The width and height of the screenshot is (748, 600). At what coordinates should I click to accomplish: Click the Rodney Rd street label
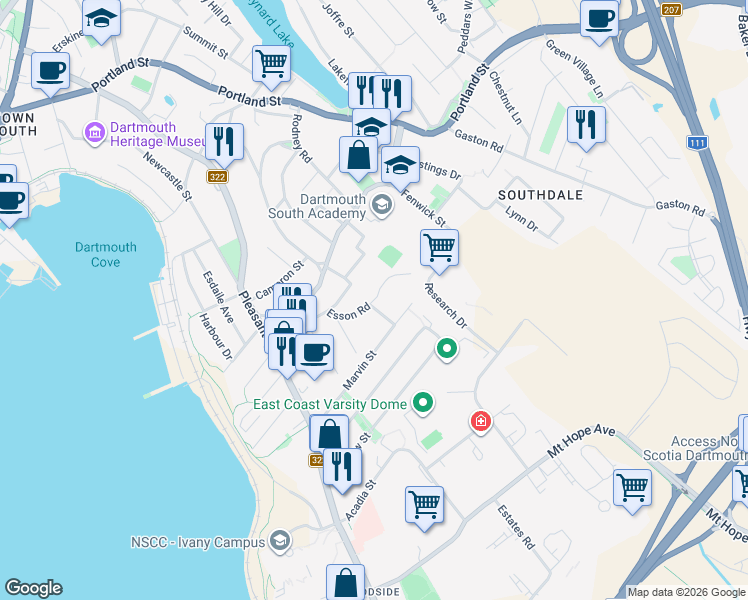pyautogui.click(x=301, y=138)
